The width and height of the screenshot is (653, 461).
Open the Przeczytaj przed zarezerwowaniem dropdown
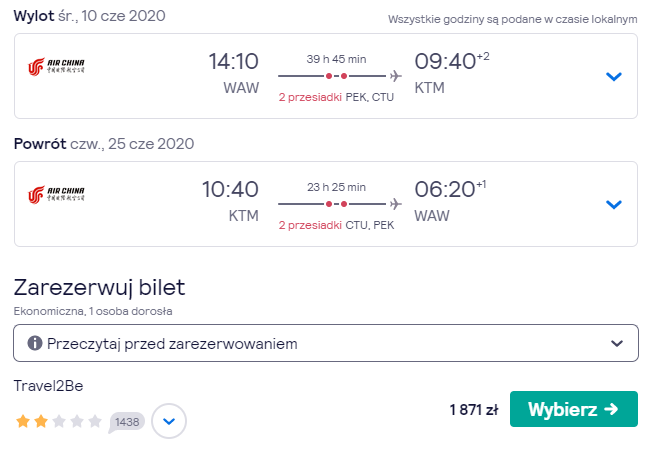pos(326,343)
